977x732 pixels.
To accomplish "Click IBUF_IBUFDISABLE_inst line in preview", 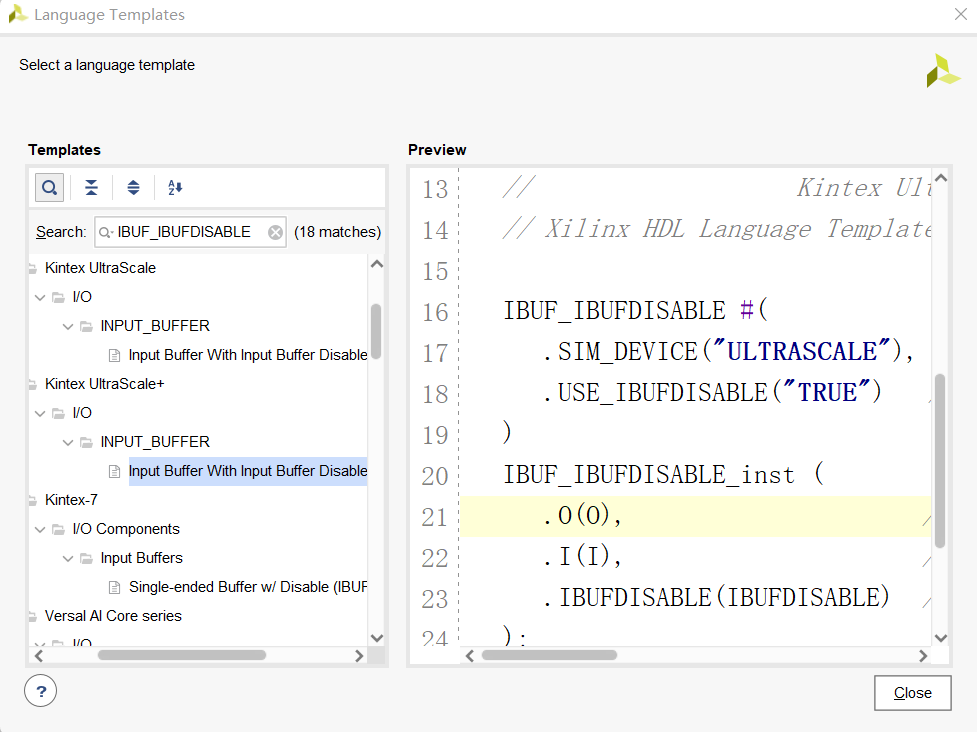I will pyautogui.click(x=664, y=475).
